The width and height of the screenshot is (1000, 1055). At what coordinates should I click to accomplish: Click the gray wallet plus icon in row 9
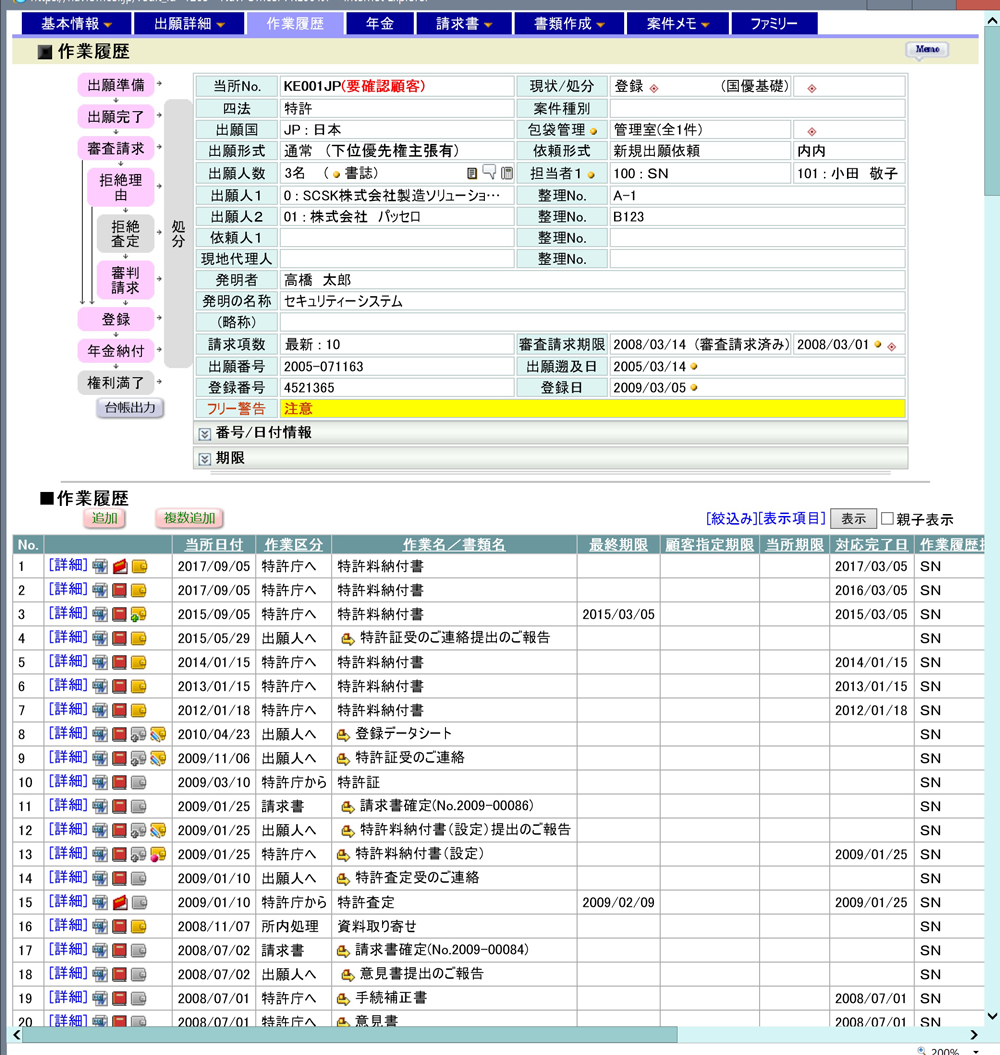(139, 758)
